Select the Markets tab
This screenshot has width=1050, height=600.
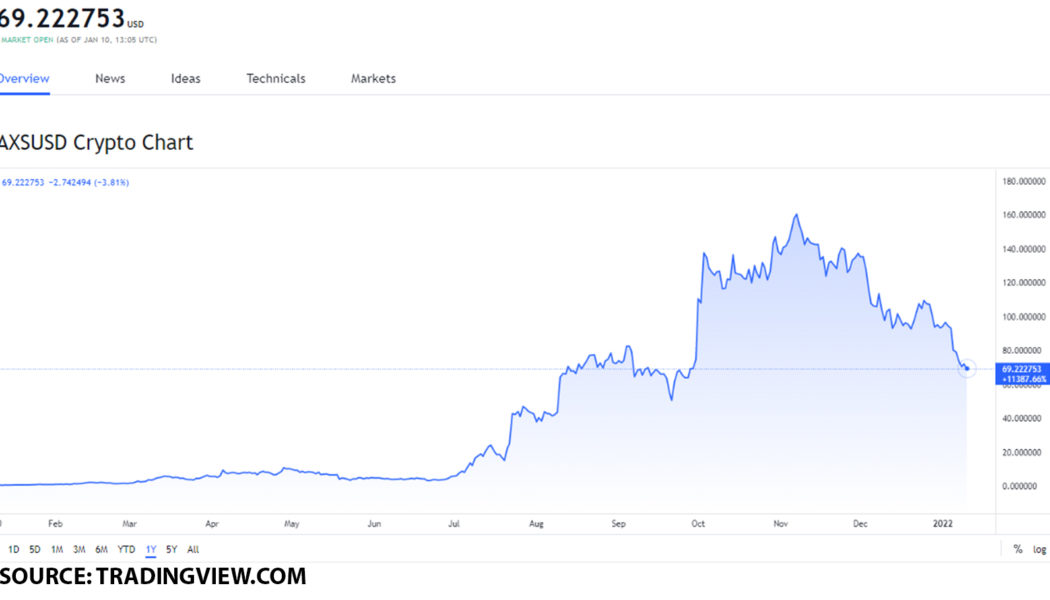coord(373,78)
